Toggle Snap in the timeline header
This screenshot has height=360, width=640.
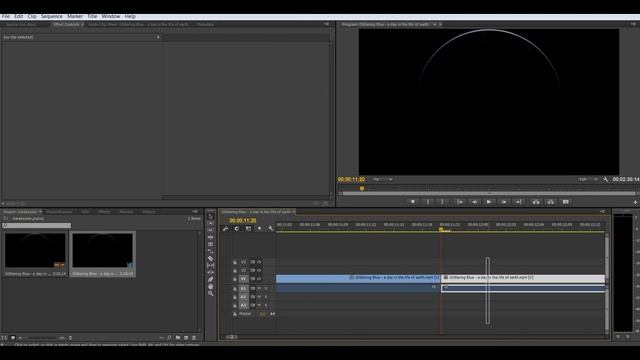[237, 229]
